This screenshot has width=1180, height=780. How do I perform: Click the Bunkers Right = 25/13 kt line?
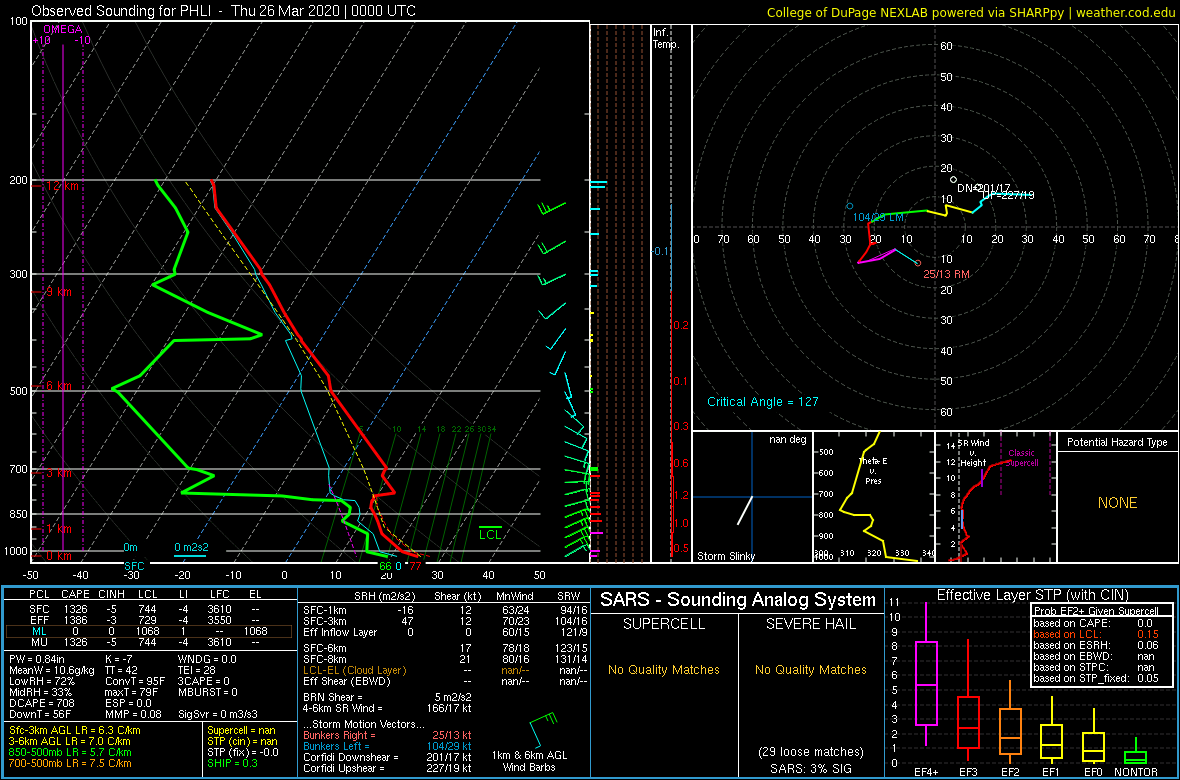387,734
